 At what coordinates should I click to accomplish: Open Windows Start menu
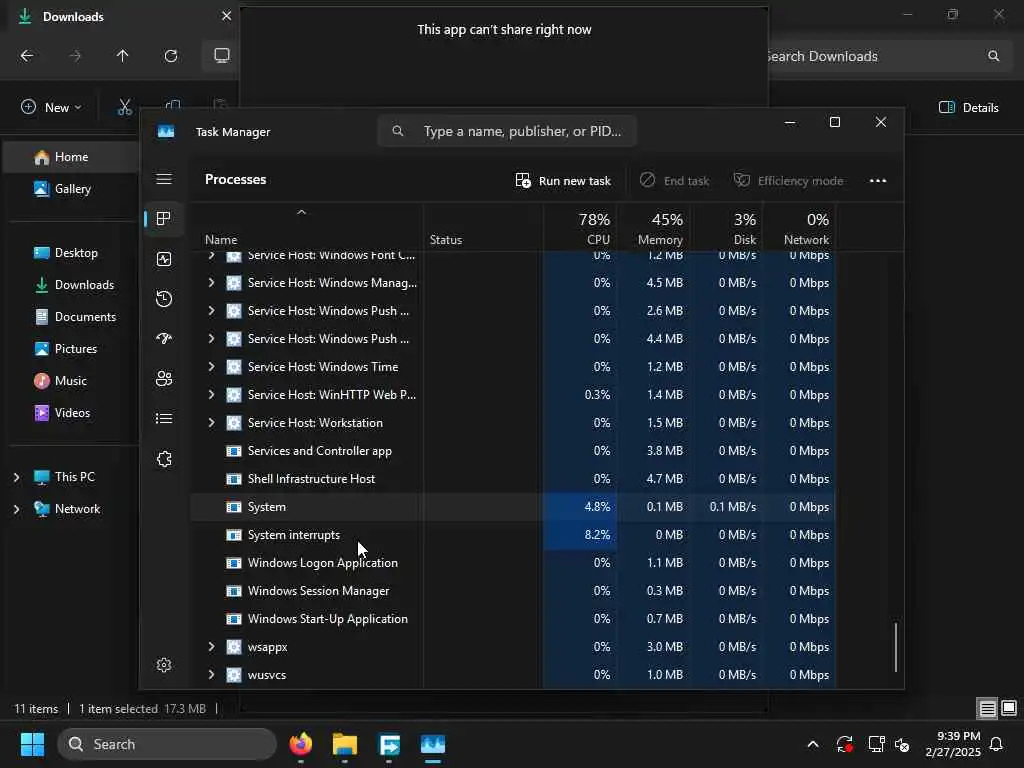click(x=32, y=744)
